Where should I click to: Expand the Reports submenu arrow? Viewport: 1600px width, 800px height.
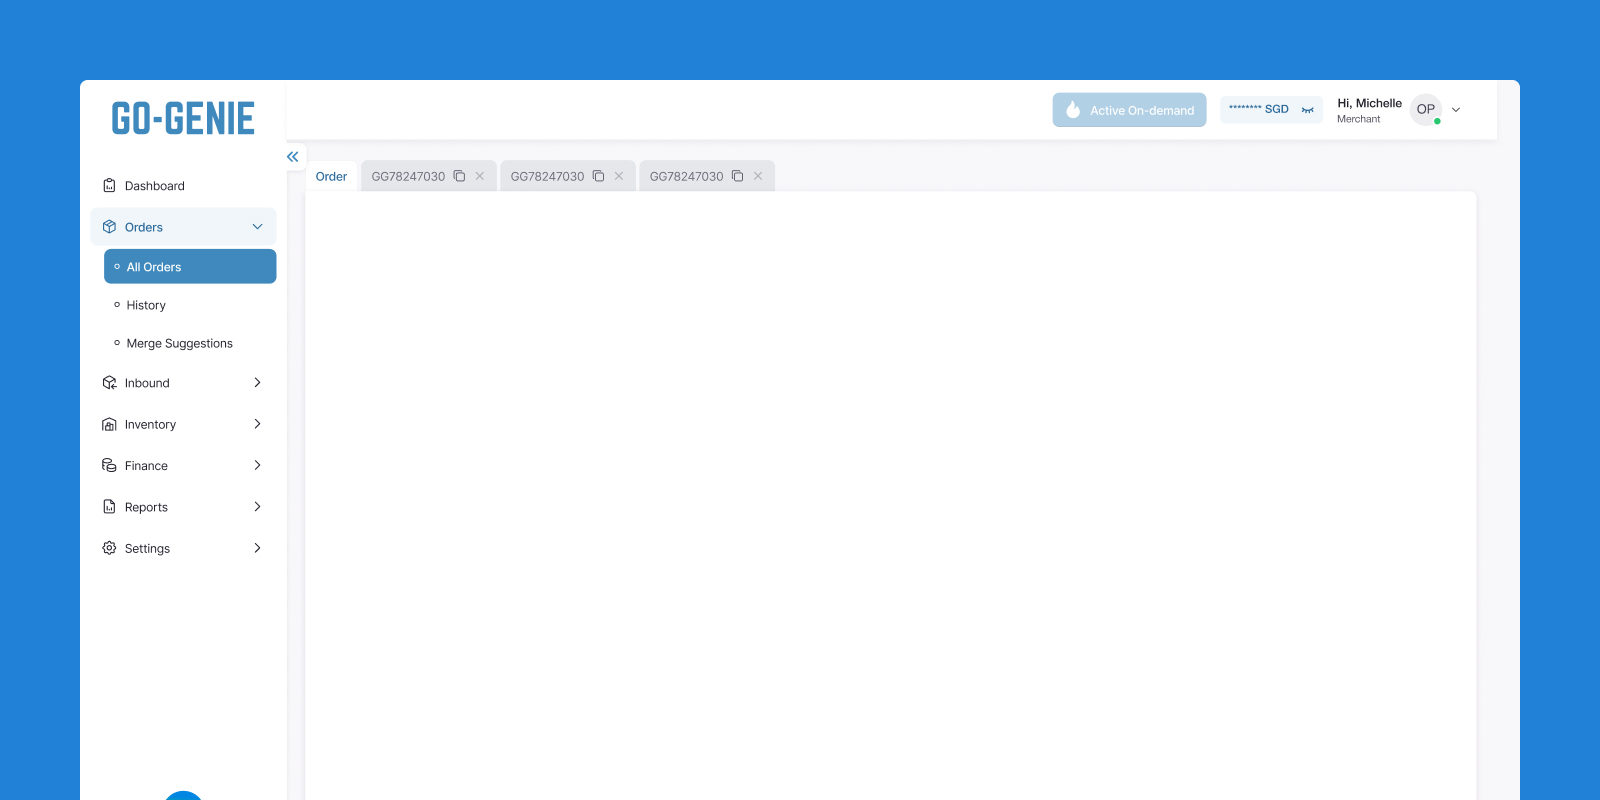257,507
